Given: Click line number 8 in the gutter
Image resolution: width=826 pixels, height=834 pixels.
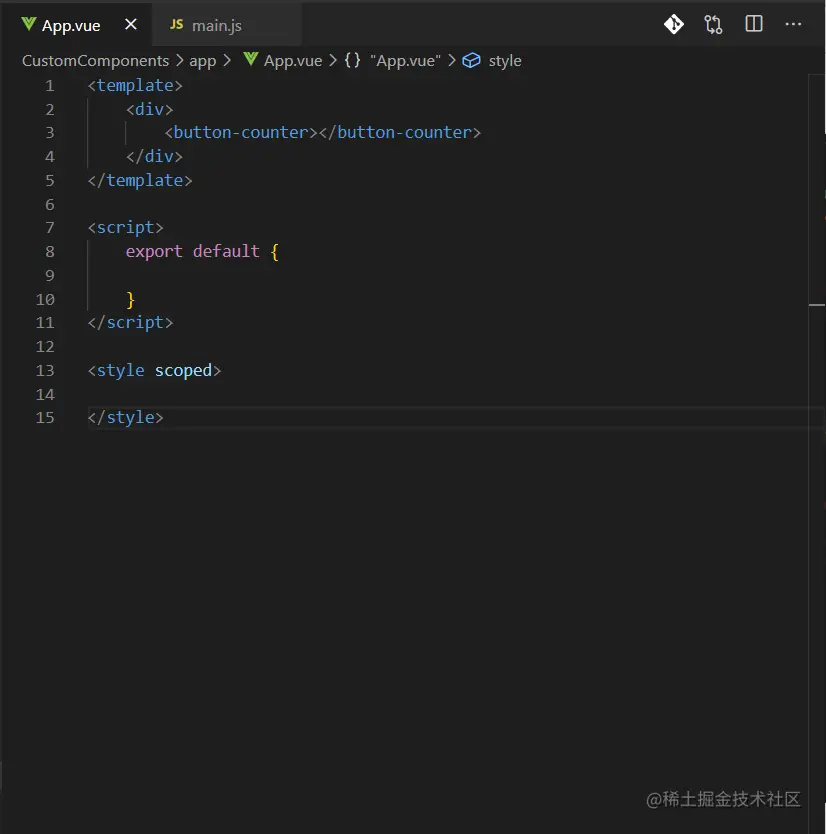Looking at the screenshot, I should point(49,252).
